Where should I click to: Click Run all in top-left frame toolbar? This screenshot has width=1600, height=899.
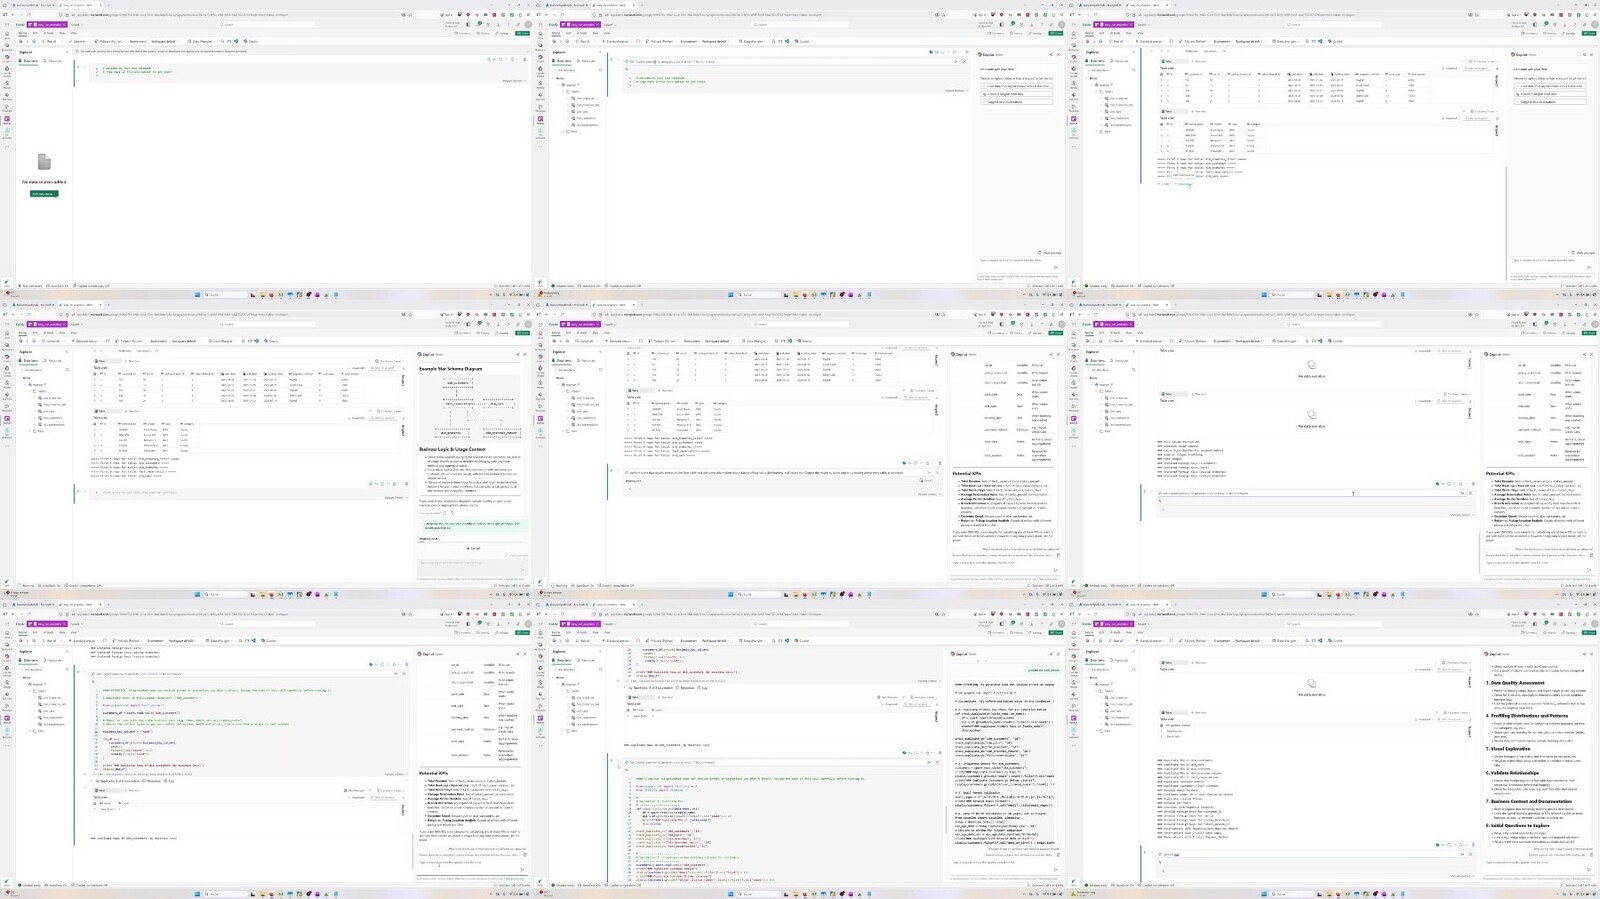tap(51, 41)
